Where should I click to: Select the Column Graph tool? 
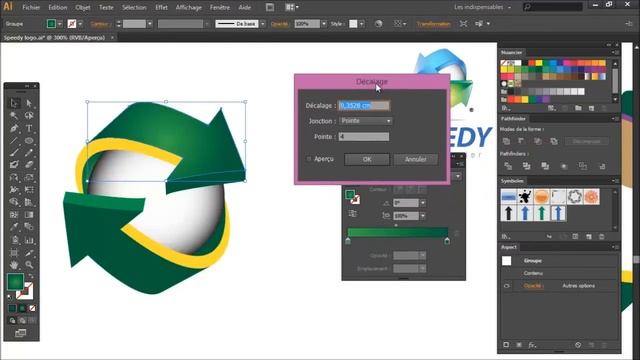(x=29, y=240)
